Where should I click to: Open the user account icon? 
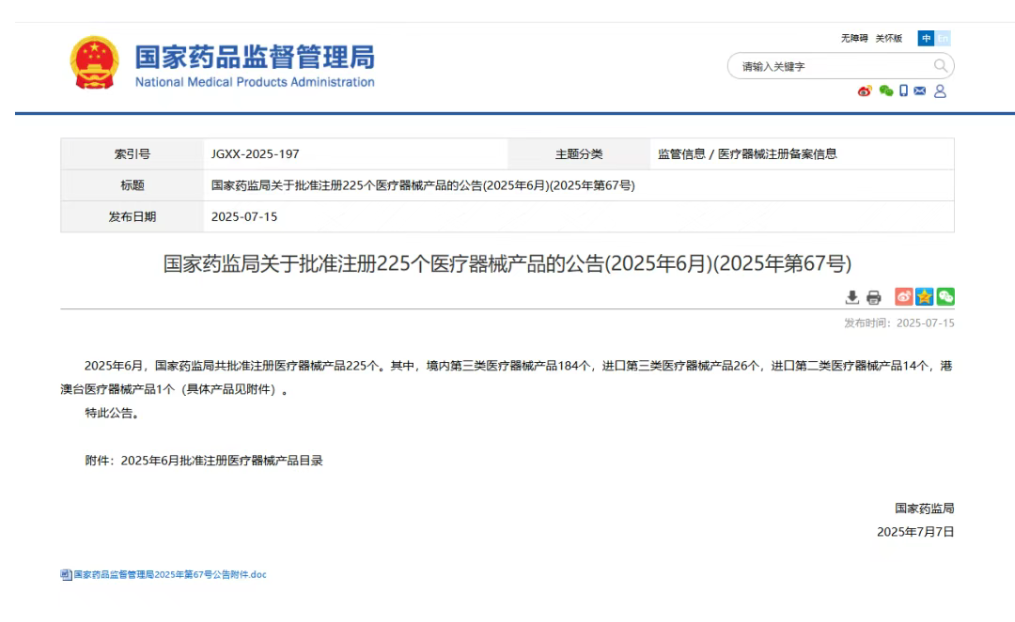click(x=940, y=91)
